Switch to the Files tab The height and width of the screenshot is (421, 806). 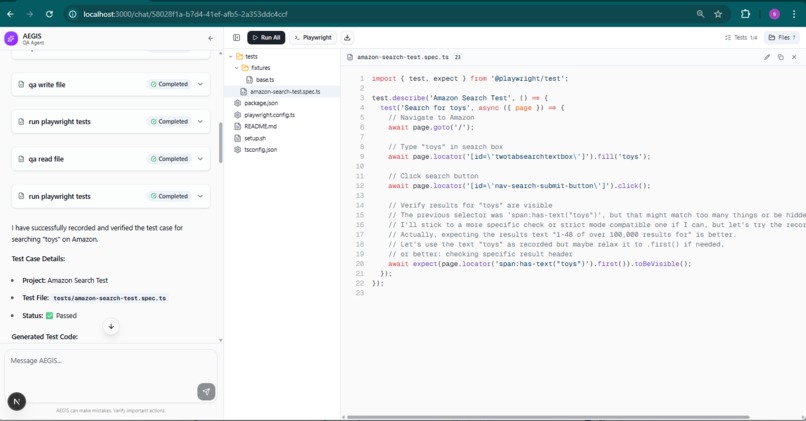pyautogui.click(x=782, y=38)
